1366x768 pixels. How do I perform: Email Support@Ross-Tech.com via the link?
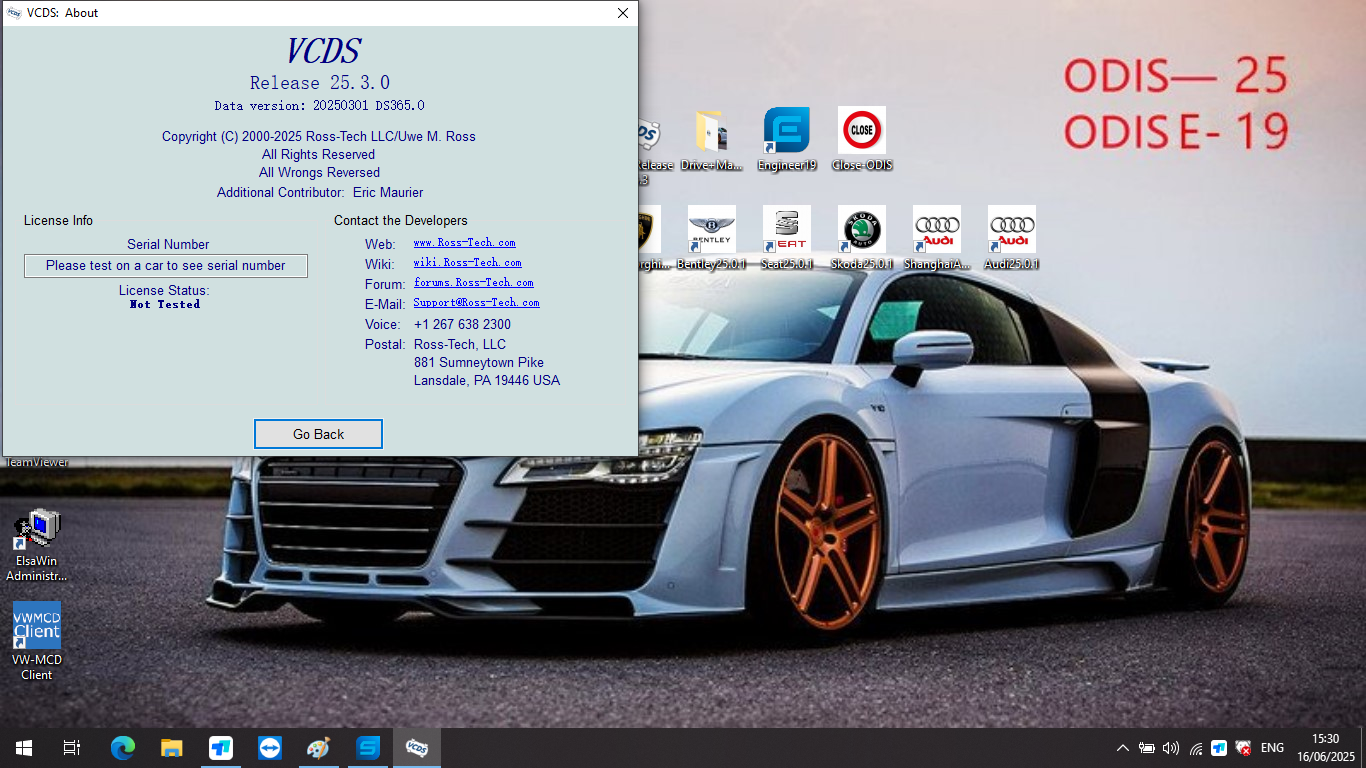click(476, 302)
